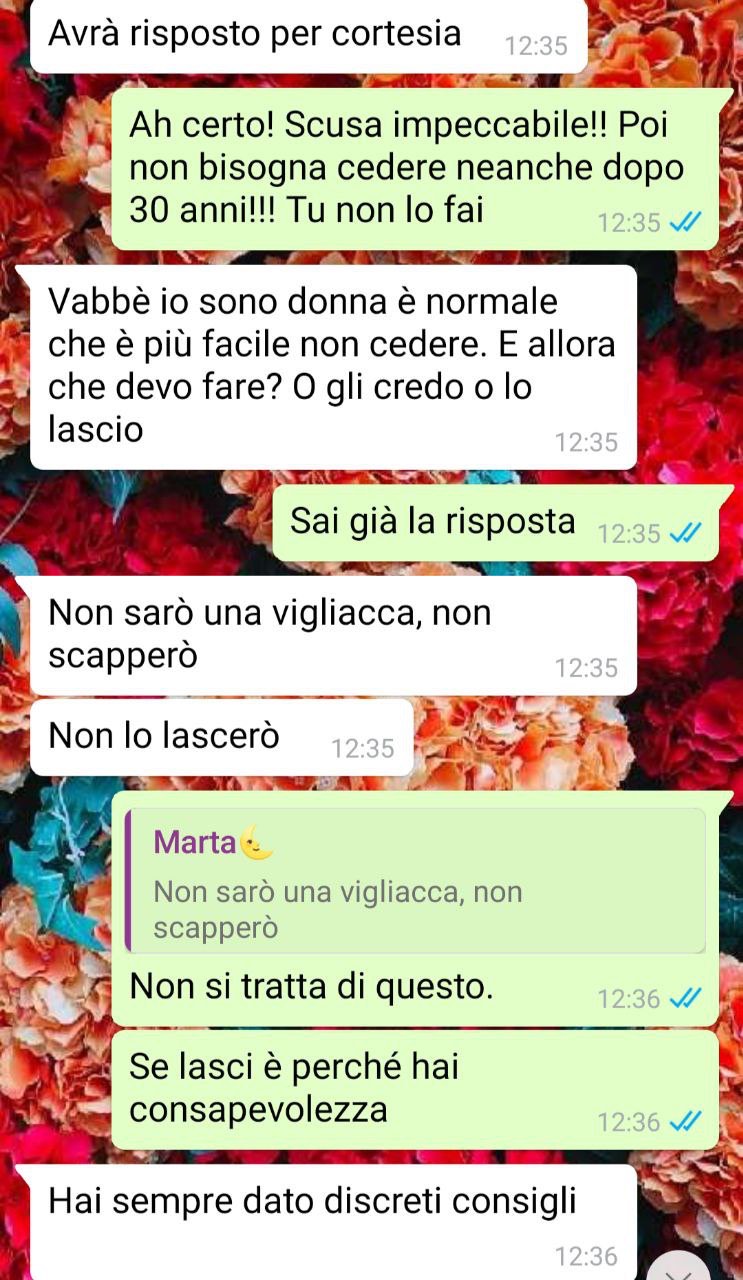Screen dimensions: 743x1280
Task: Select the "Ah certo! Scusa impeccabile!!" message
Action: click(415, 169)
